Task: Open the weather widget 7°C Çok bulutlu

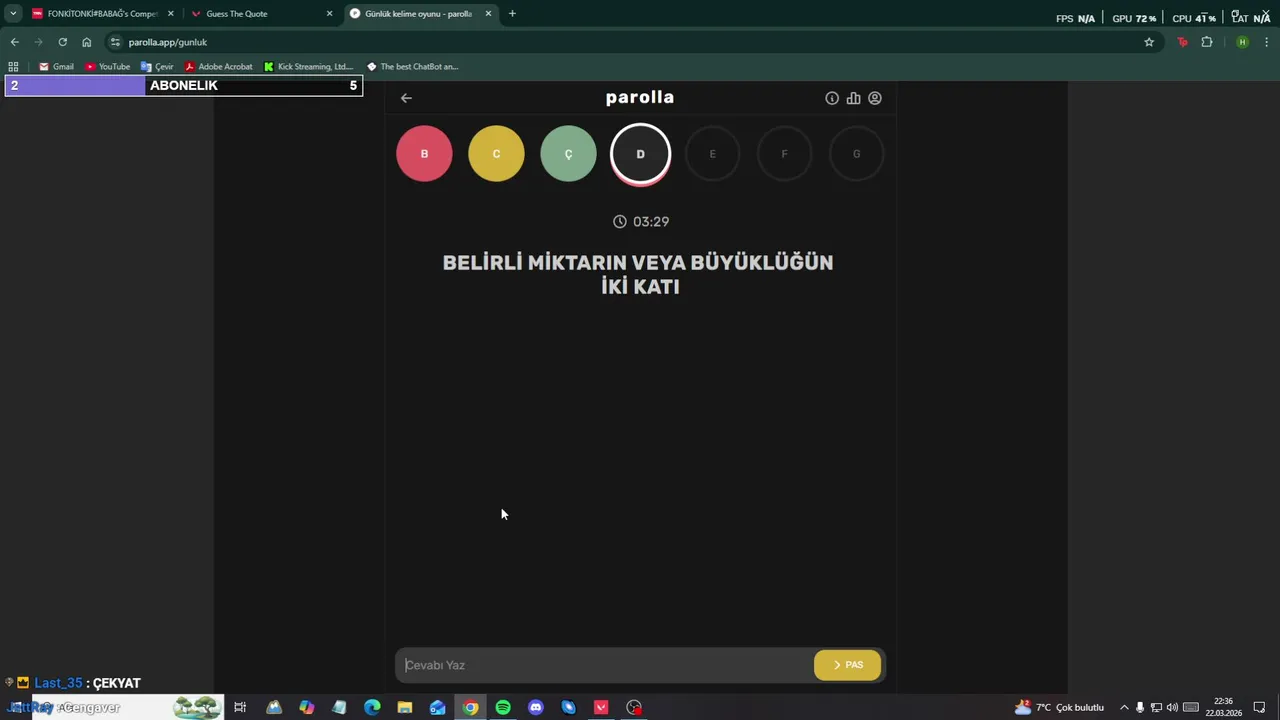Action: [1059, 707]
